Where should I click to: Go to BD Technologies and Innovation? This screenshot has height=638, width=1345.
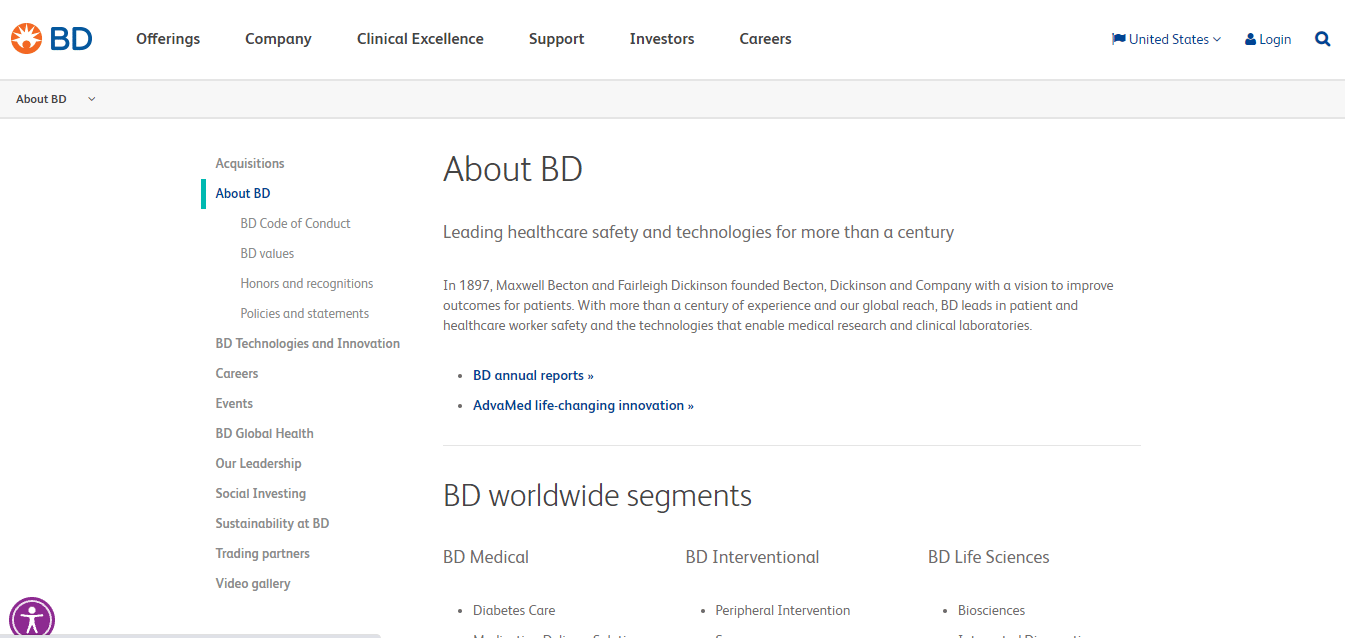click(308, 344)
